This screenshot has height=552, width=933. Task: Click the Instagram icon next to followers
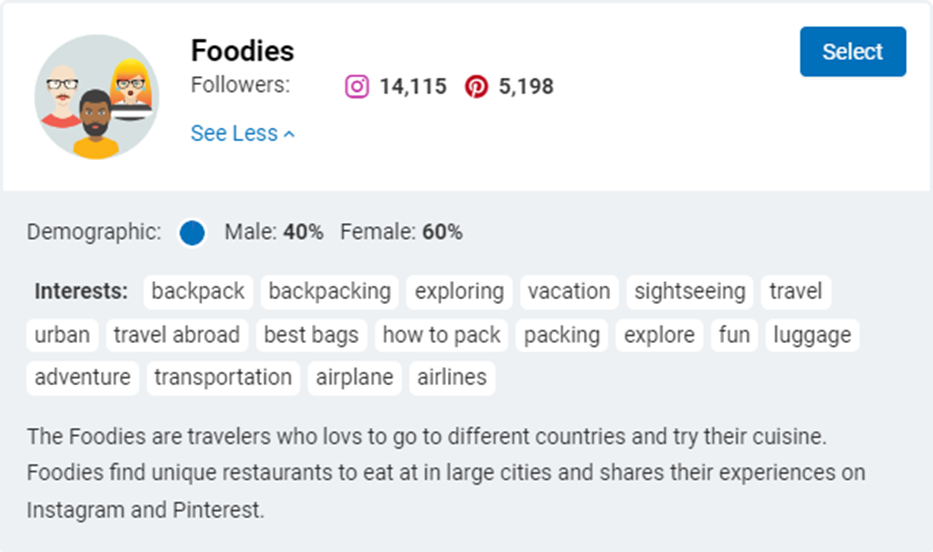(x=357, y=87)
